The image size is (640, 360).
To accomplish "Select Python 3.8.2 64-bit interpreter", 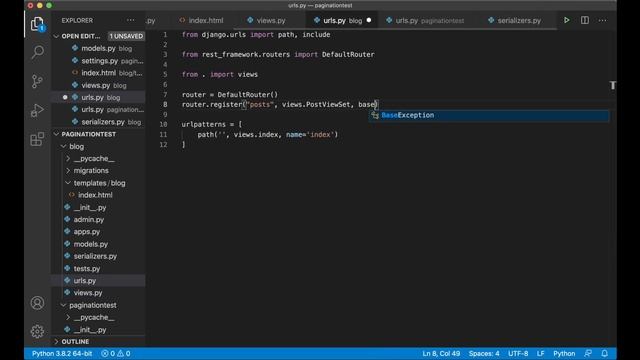I will pyautogui.click(x=62, y=353).
